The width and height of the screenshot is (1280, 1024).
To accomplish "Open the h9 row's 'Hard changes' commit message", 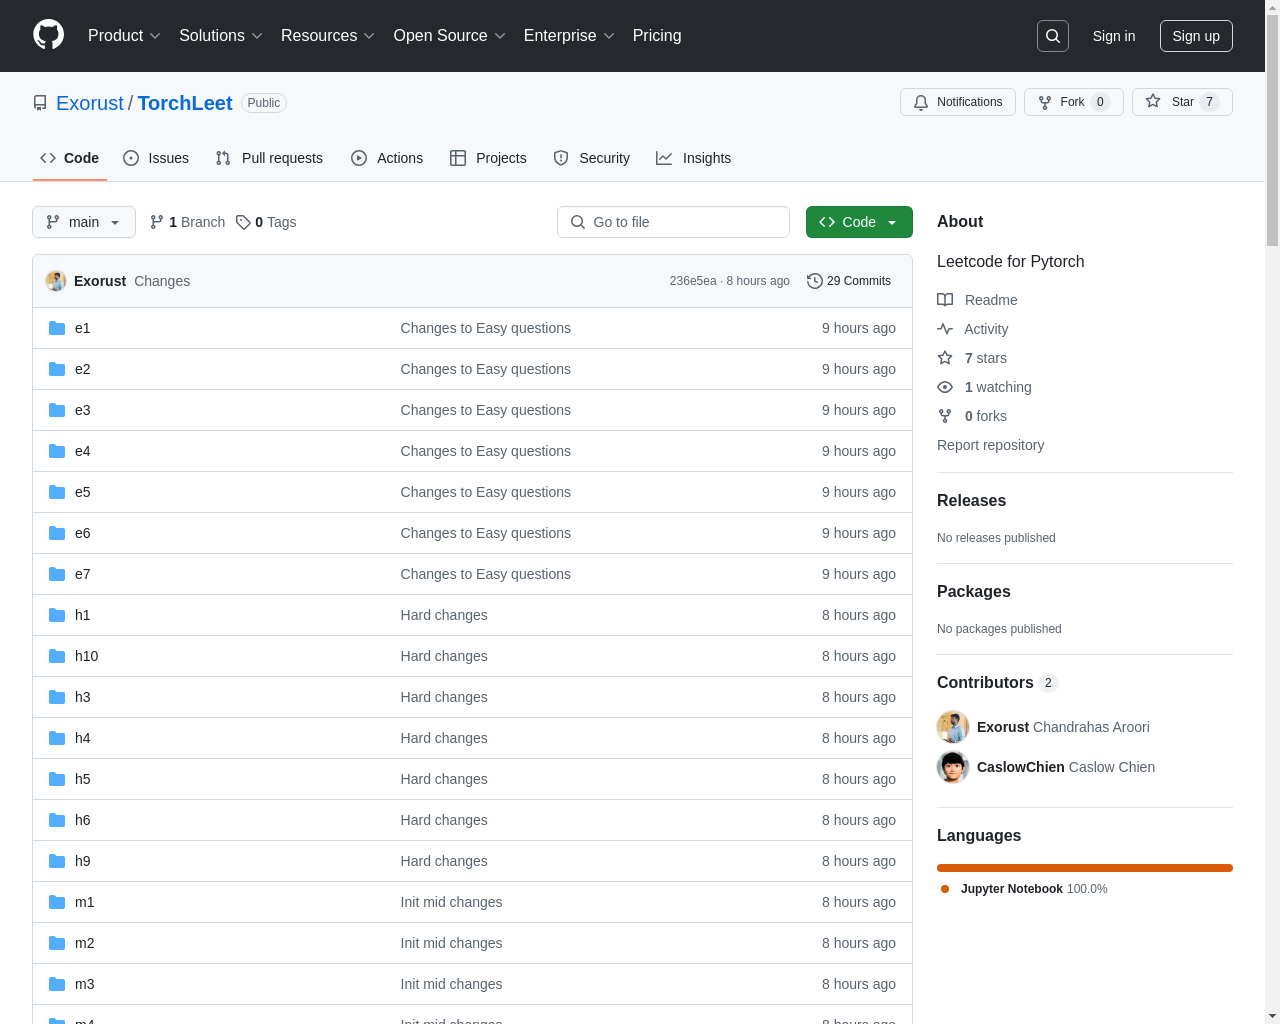I will (444, 861).
